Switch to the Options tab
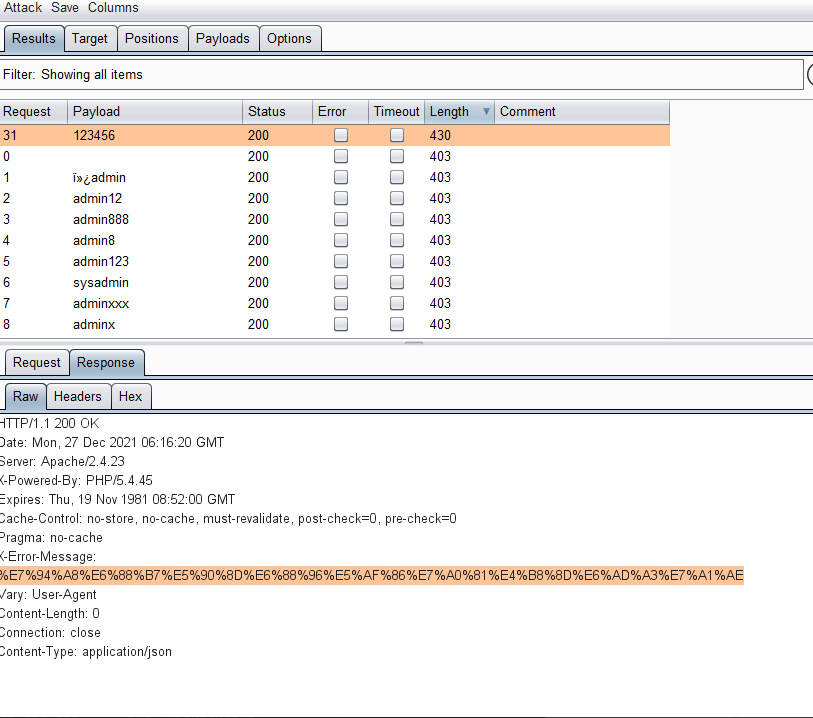This screenshot has width=813, height=718. [289, 38]
